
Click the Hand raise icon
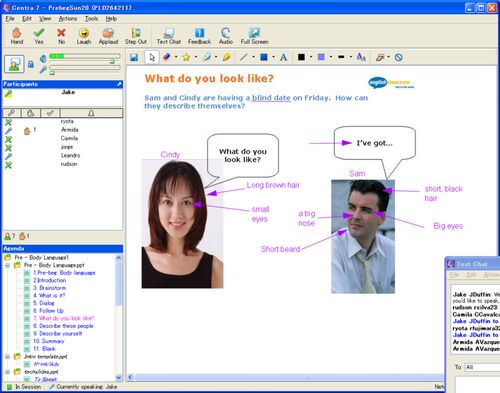pyautogui.click(x=17, y=36)
